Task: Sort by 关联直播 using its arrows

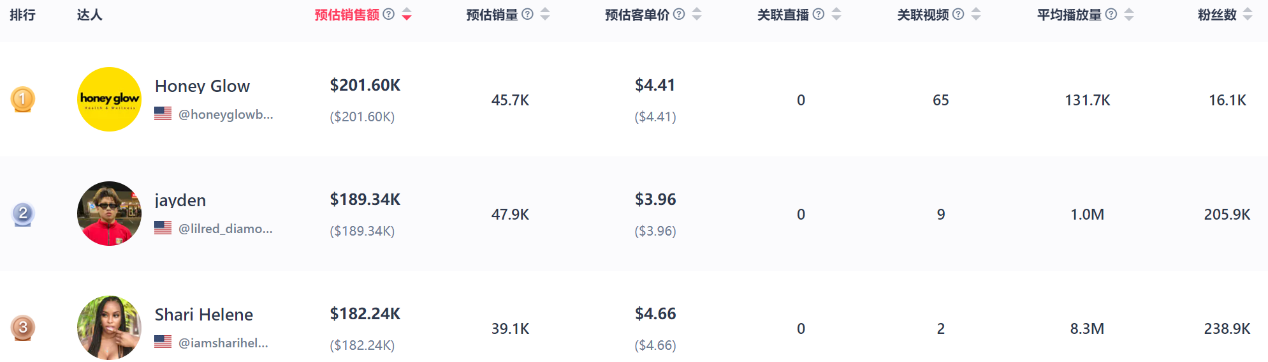Action: click(836, 15)
